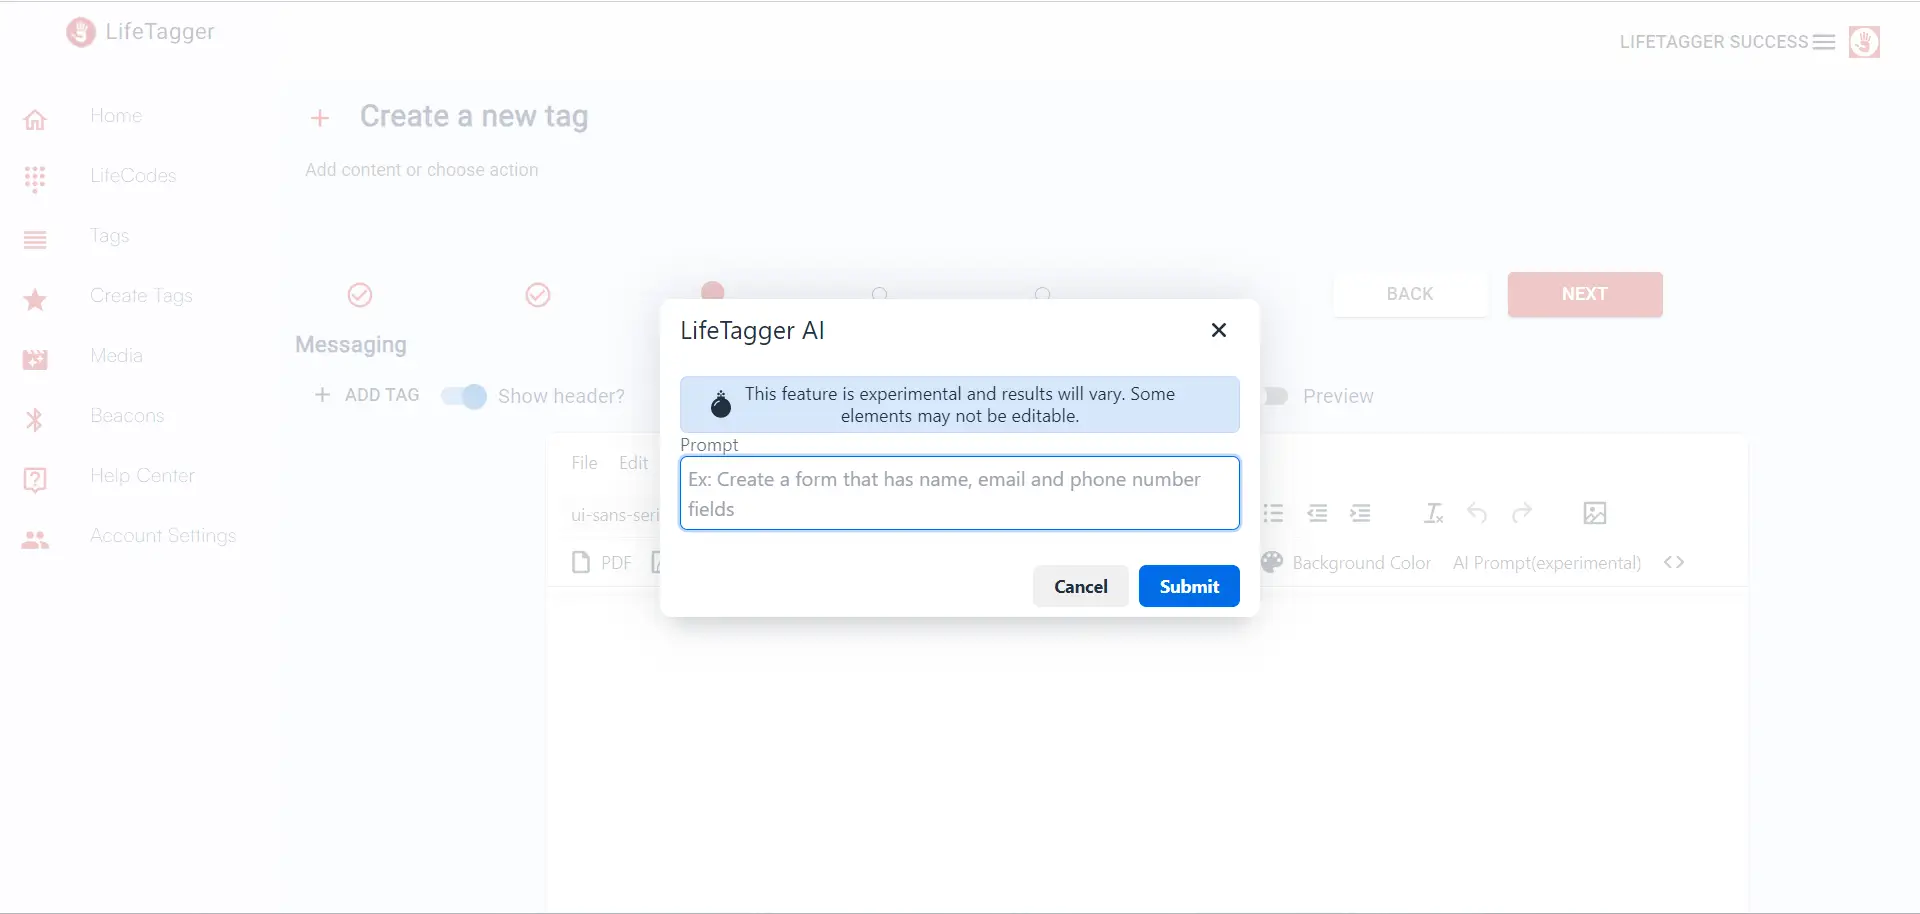The height and width of the screenshot is (914, 1920).
Task: Open Help Center in sidebar
Action: 142,476
